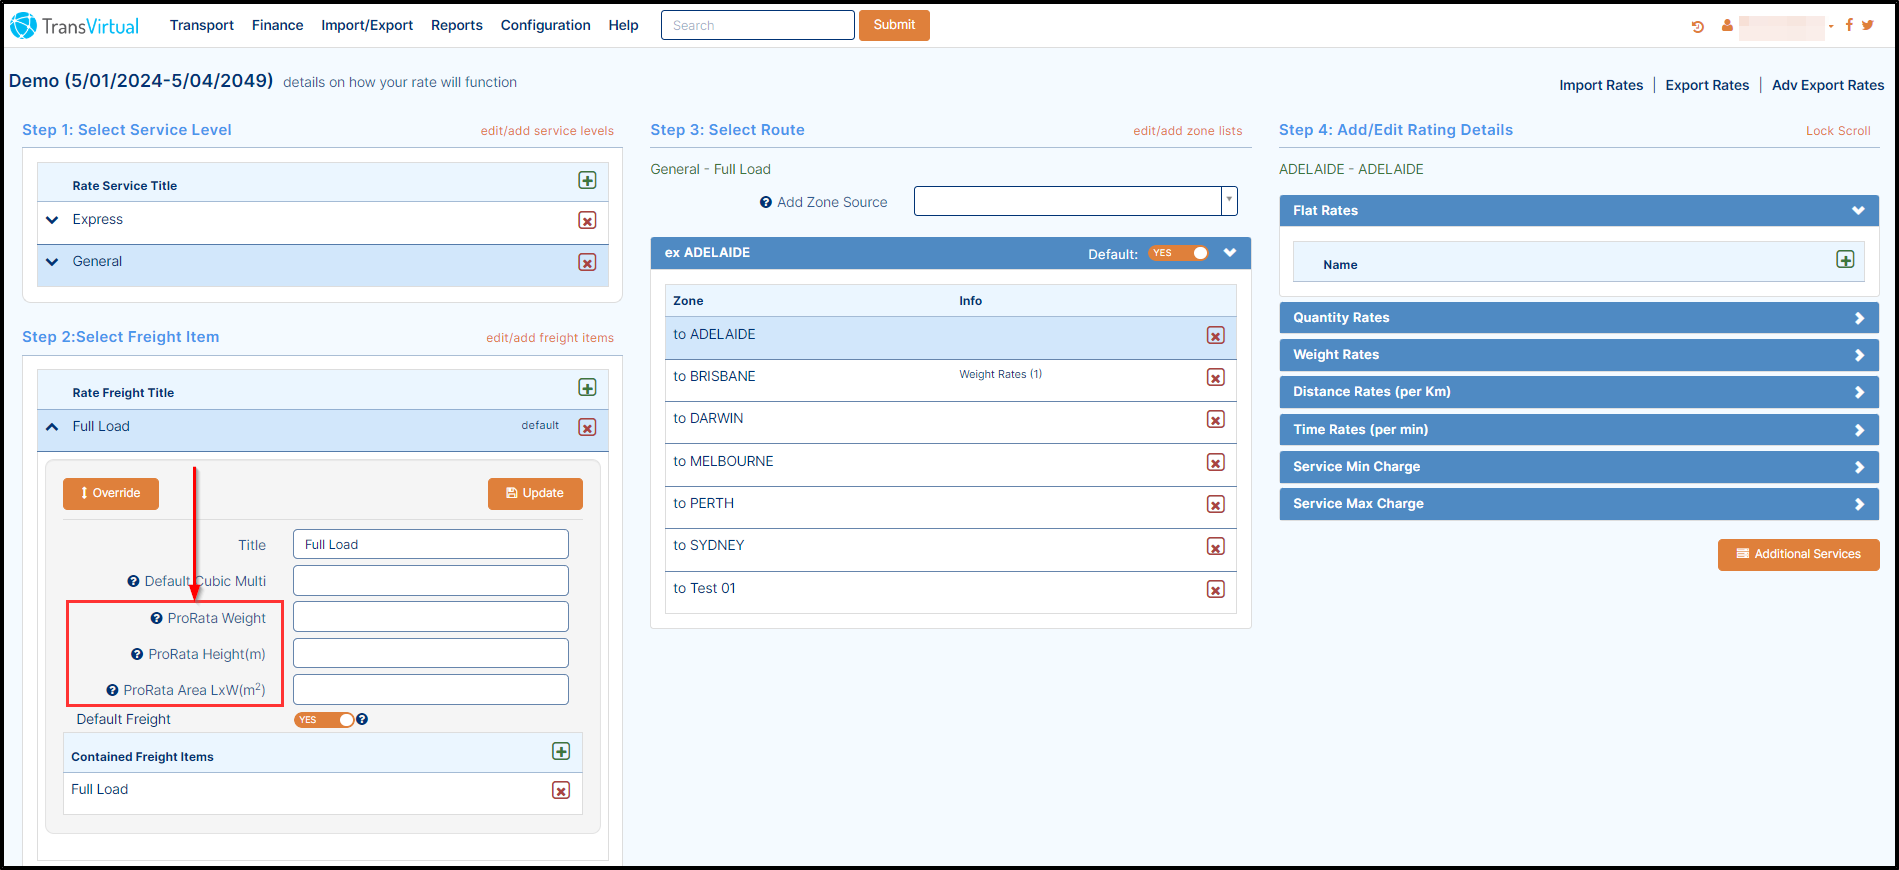Image resolution: width=1899 pixels, height=870 pixels.
Task: Expand the General service row
Action: (x=52, y=262)
